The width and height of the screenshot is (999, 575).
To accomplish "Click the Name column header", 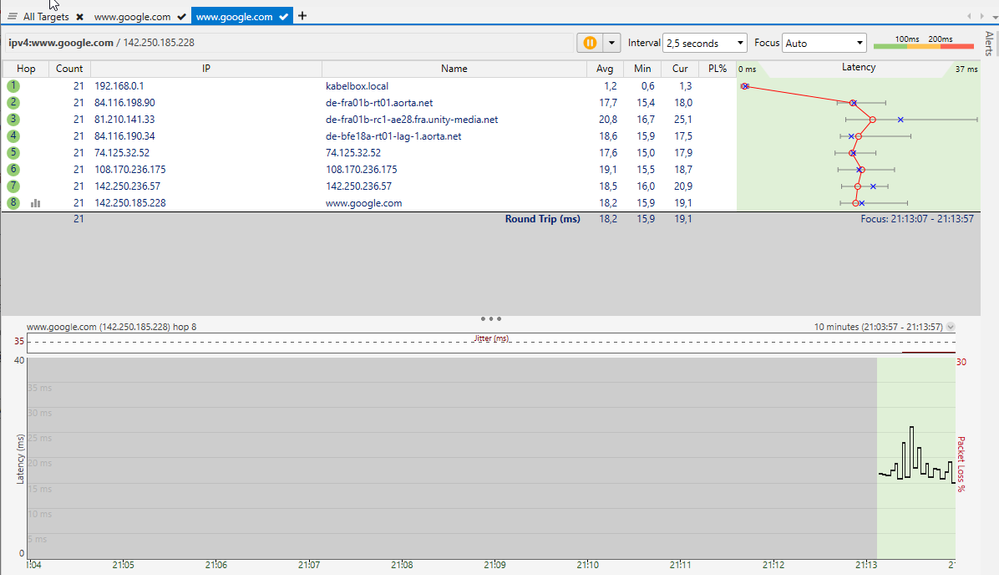I will click(454, 69).
